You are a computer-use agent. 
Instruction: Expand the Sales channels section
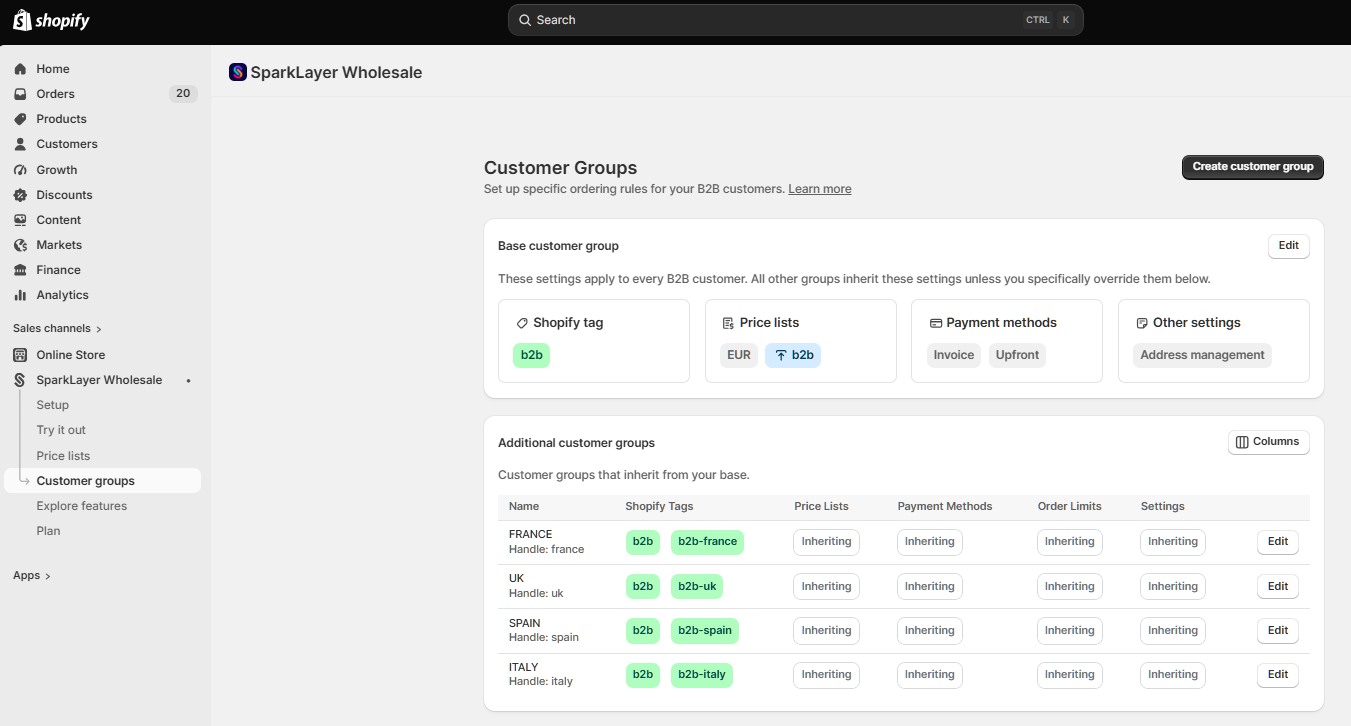(57, 328)
